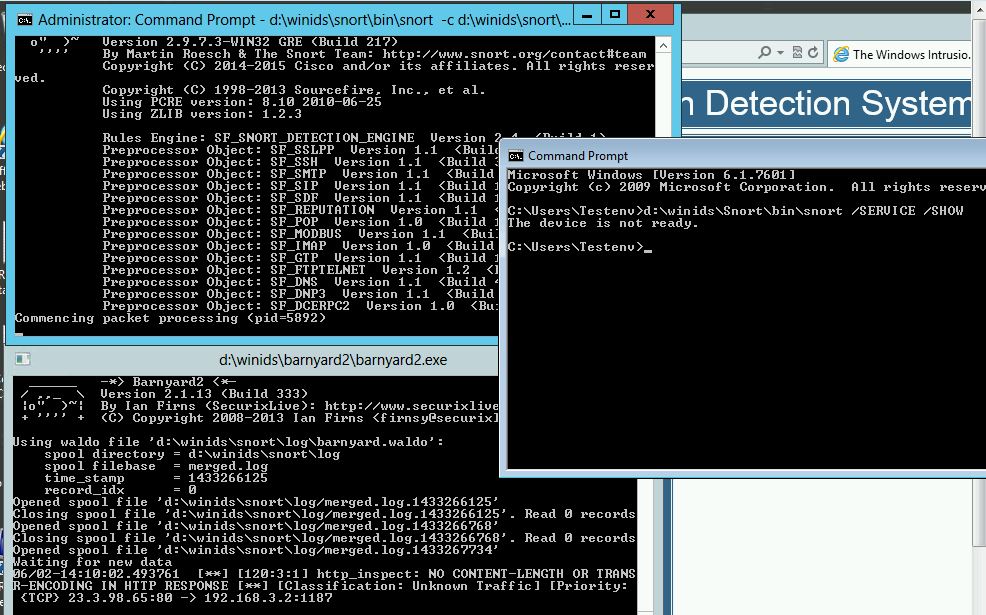Click the barnyard2.exe window system icon

click(x=22, y=360)
